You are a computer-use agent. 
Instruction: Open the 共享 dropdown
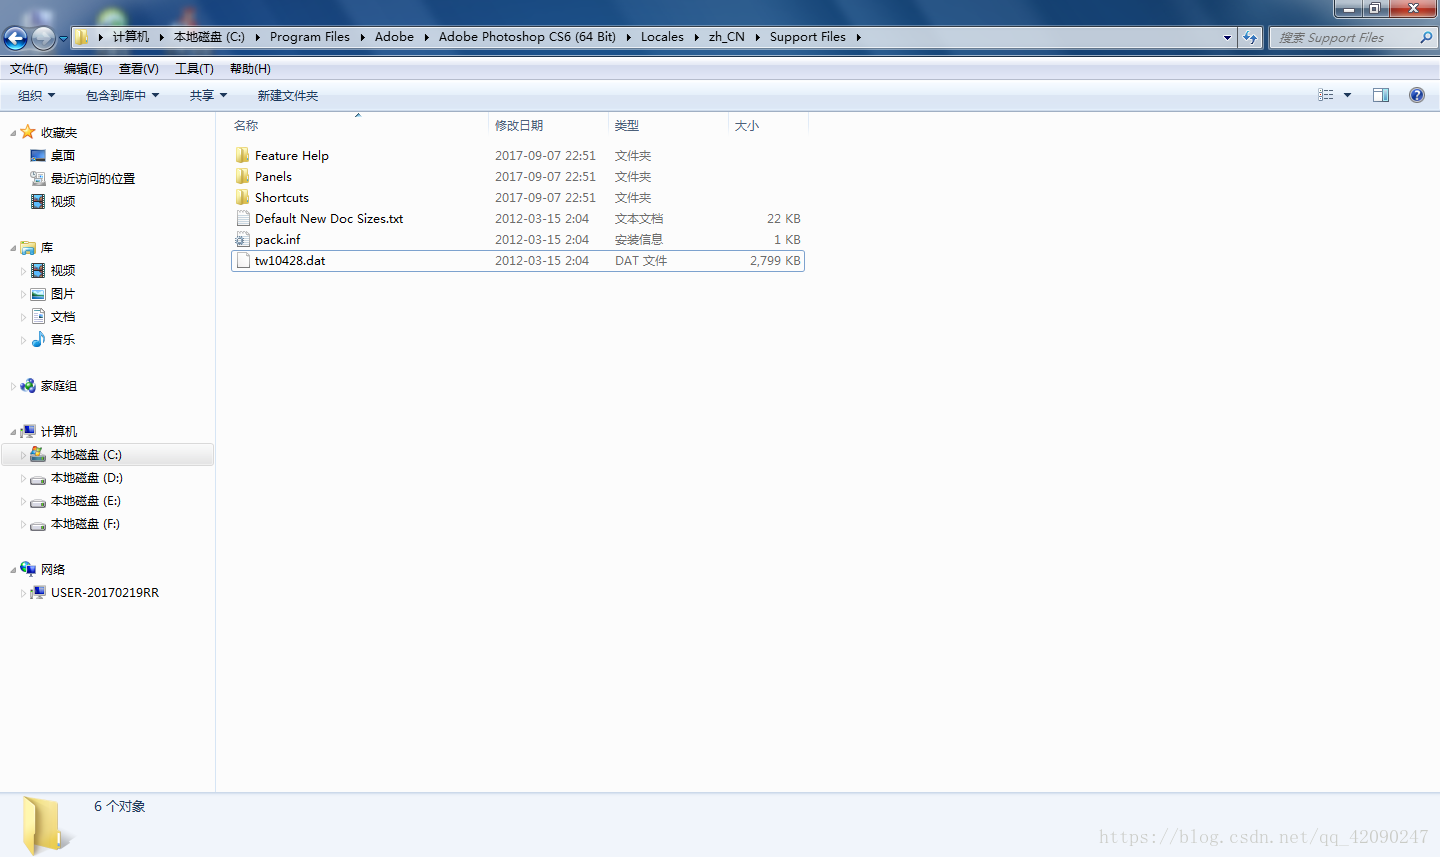[208, 95]
